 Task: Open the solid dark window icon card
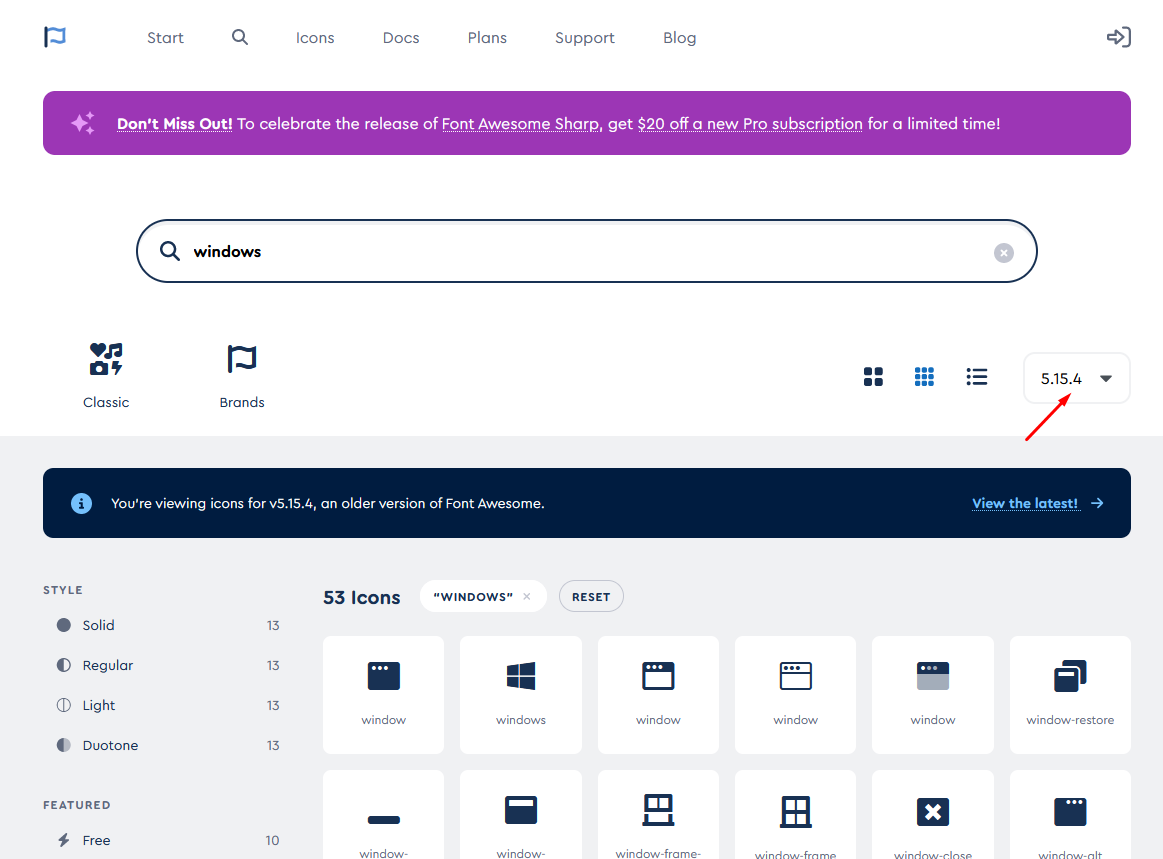pos(383,694)
